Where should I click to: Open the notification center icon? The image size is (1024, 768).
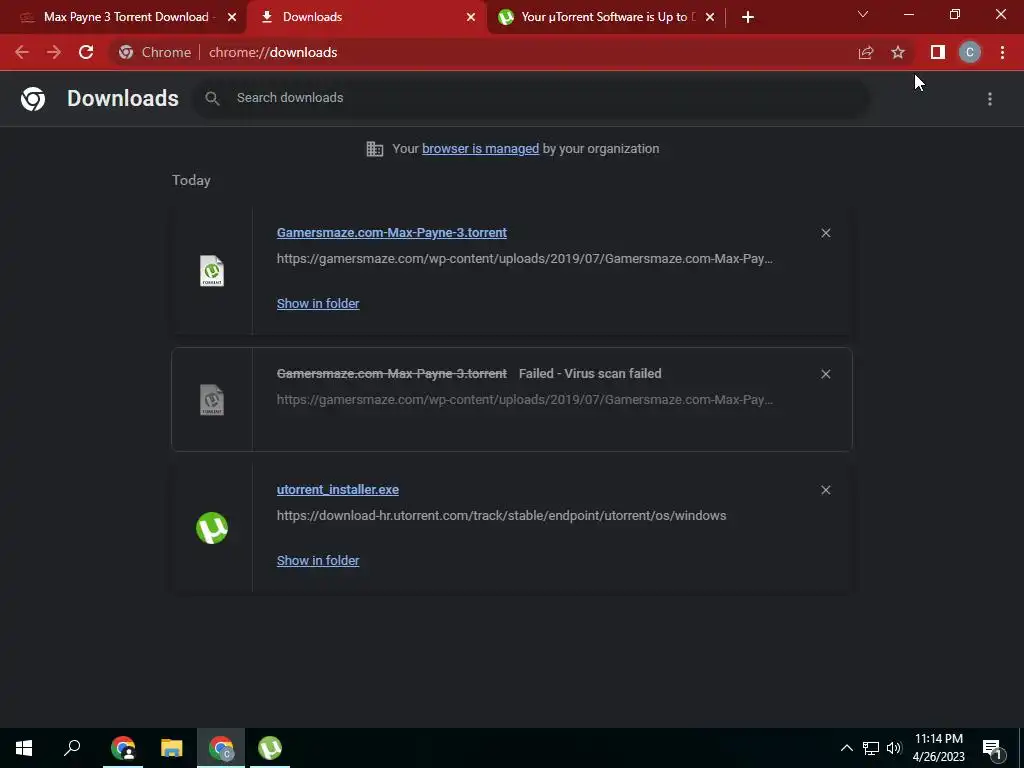pos(993,748)
